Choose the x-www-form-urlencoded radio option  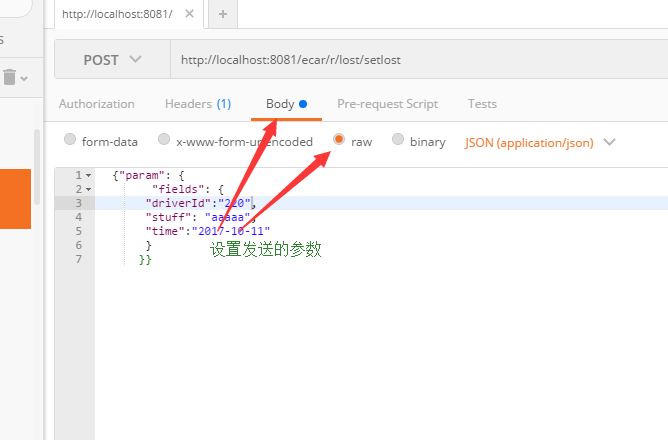pos(164,139)
